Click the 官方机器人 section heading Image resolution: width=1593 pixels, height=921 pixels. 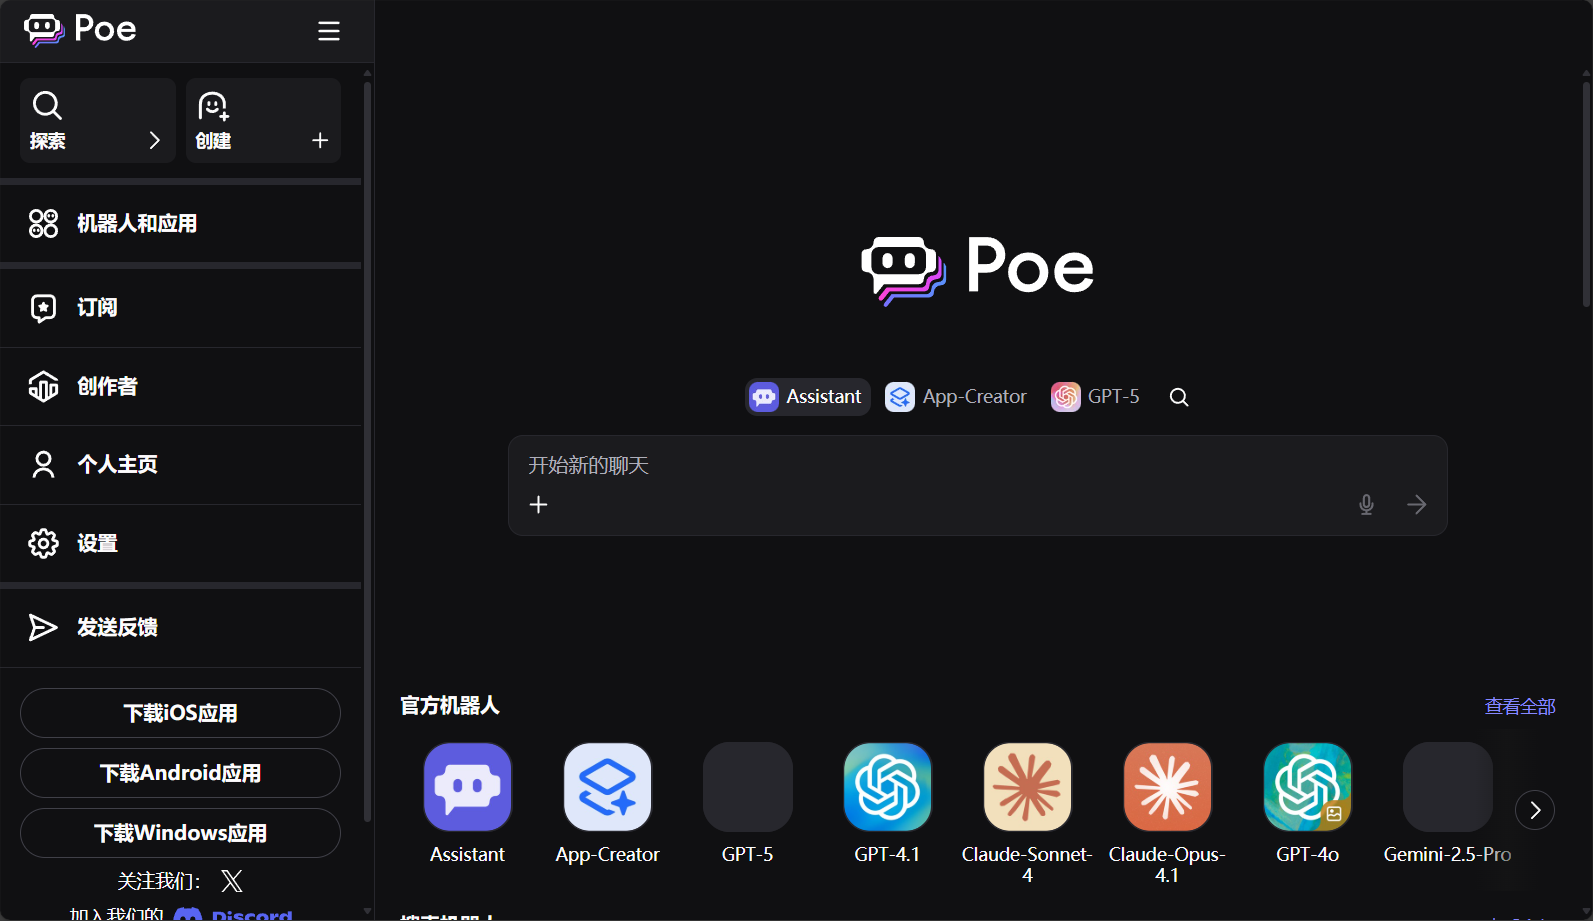(450, 706)
